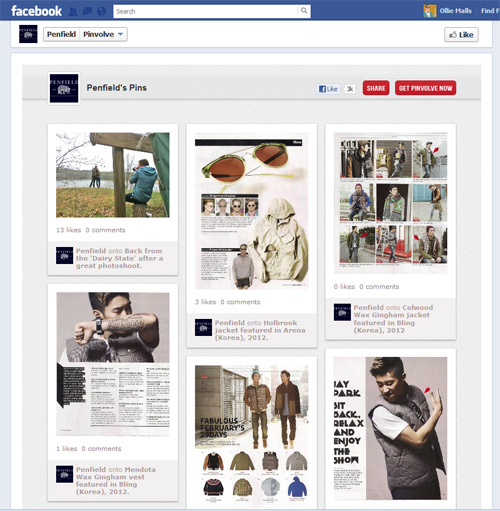Open Ollie Malls profile picture
Image resolution: width=500 pixels, height=511 pixels.
click(430, 11)
